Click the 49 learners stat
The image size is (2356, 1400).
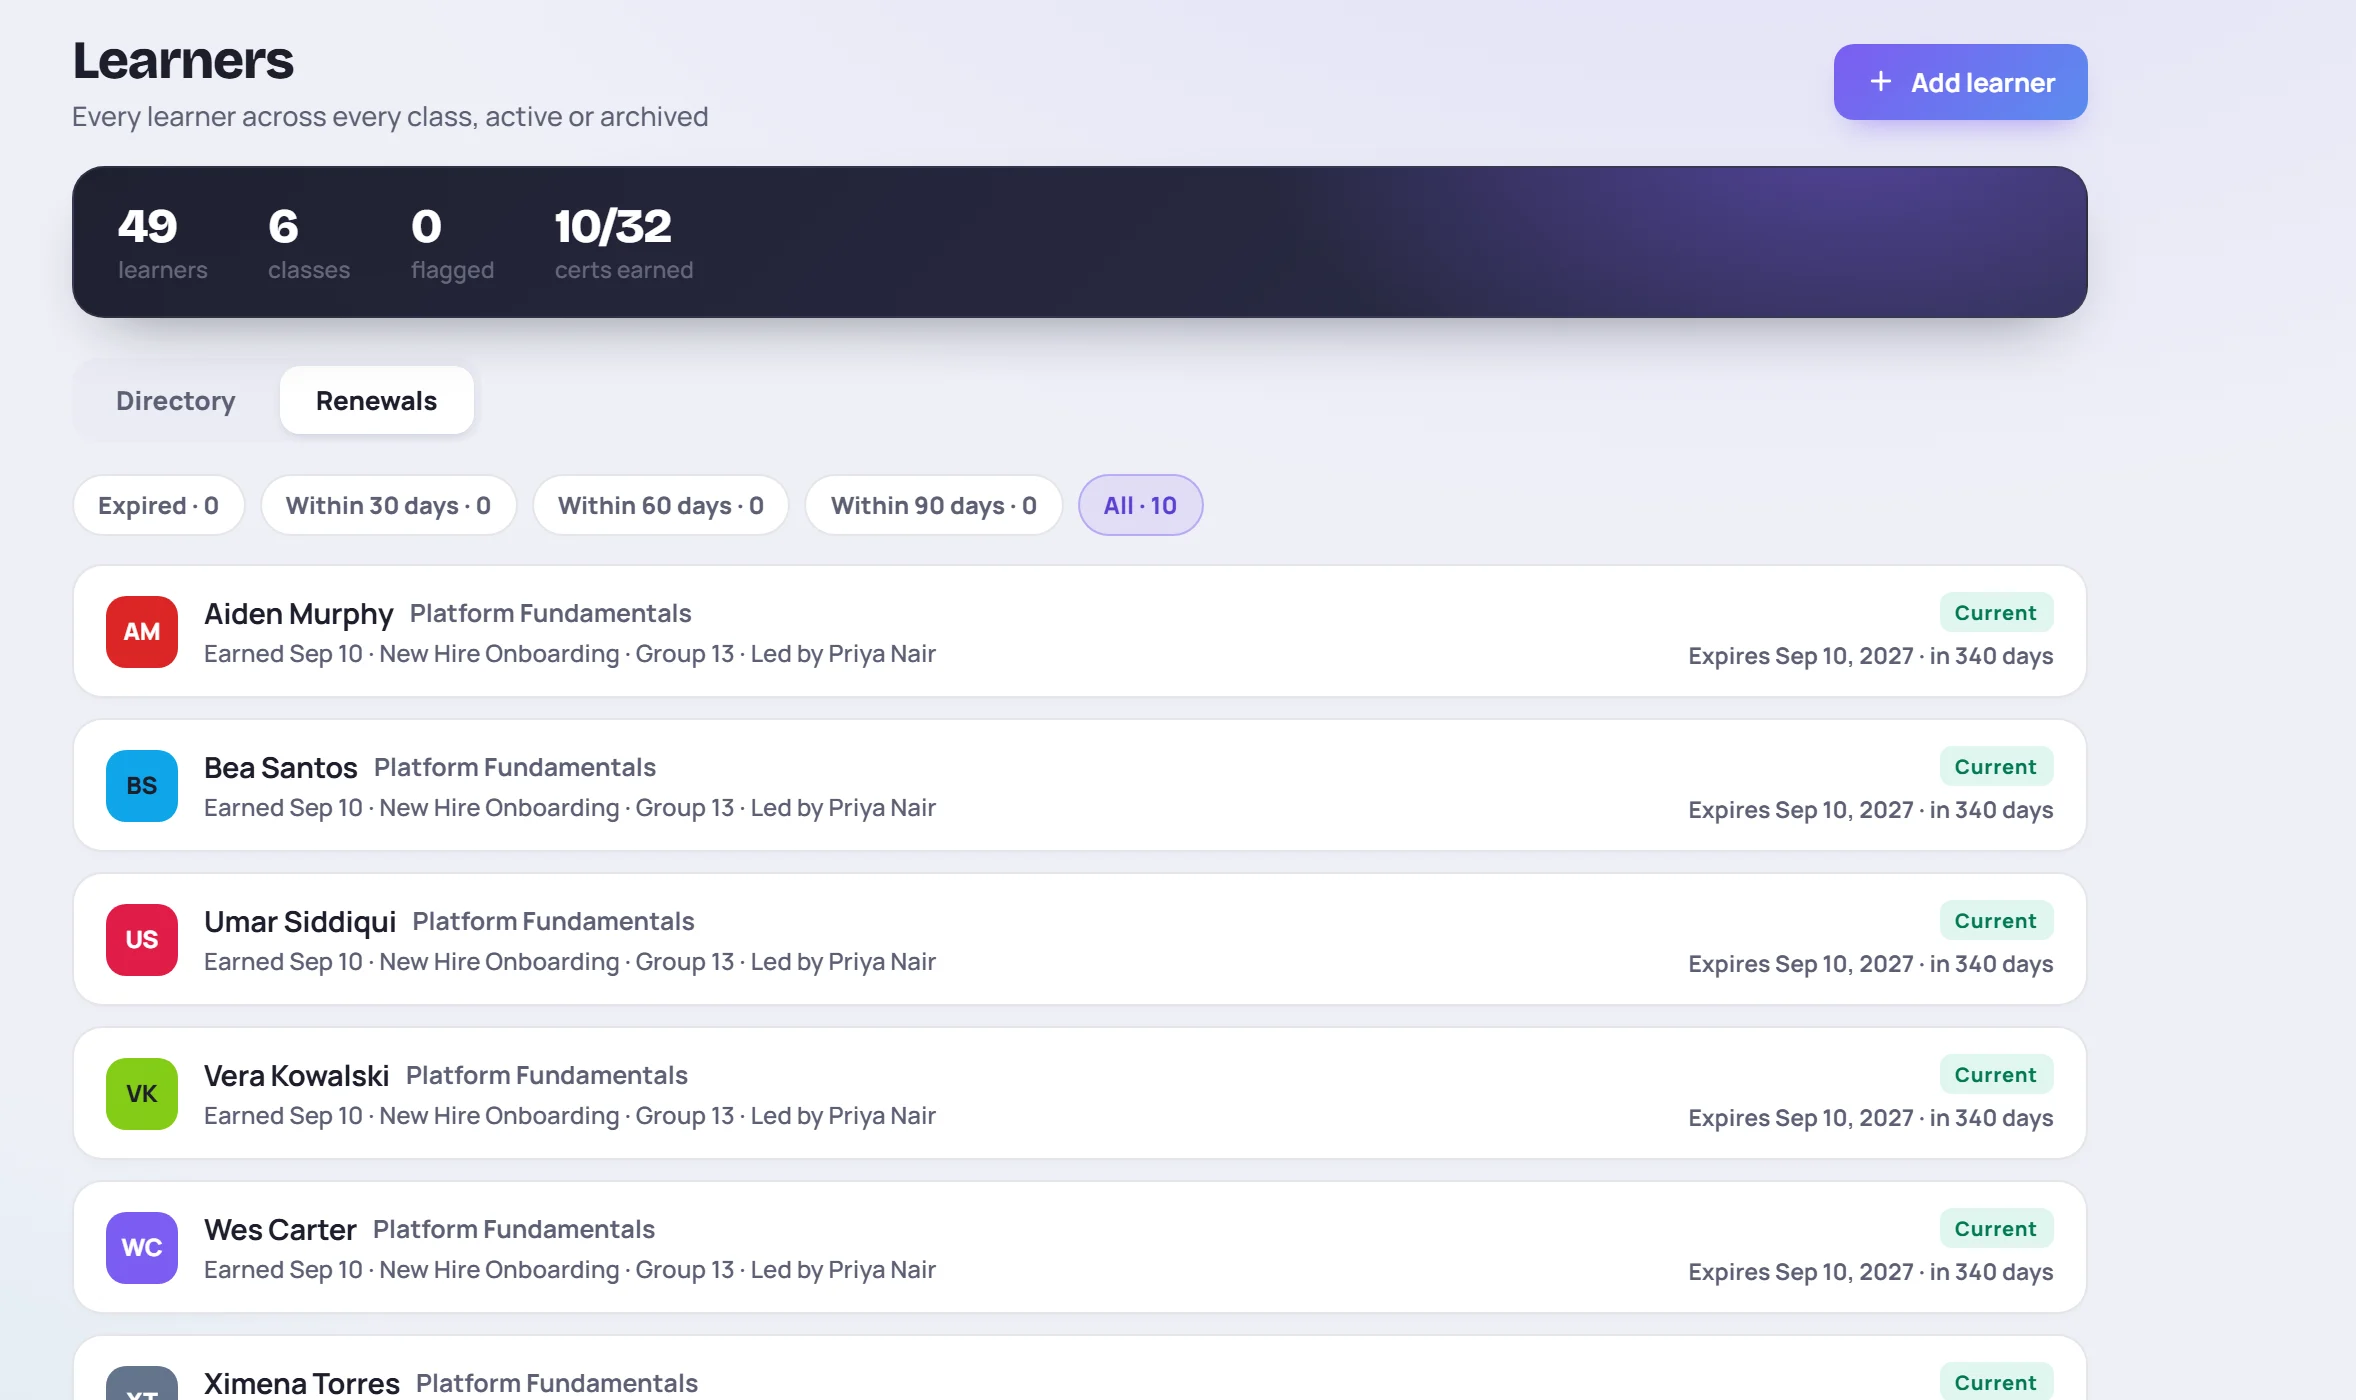162,243
